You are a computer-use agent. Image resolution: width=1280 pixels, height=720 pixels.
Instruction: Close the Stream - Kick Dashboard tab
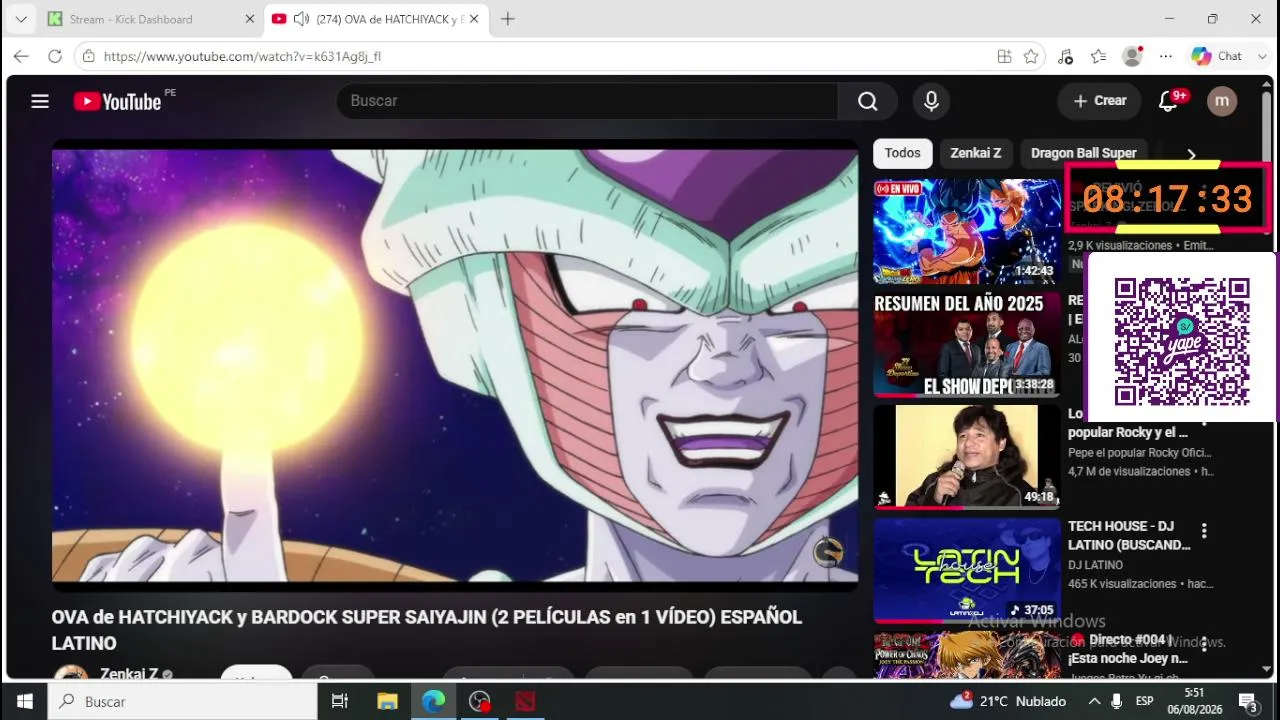point(249,19)
